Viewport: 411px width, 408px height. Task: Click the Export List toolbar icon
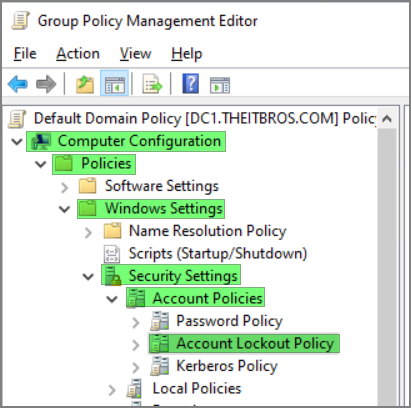[152, 84]
